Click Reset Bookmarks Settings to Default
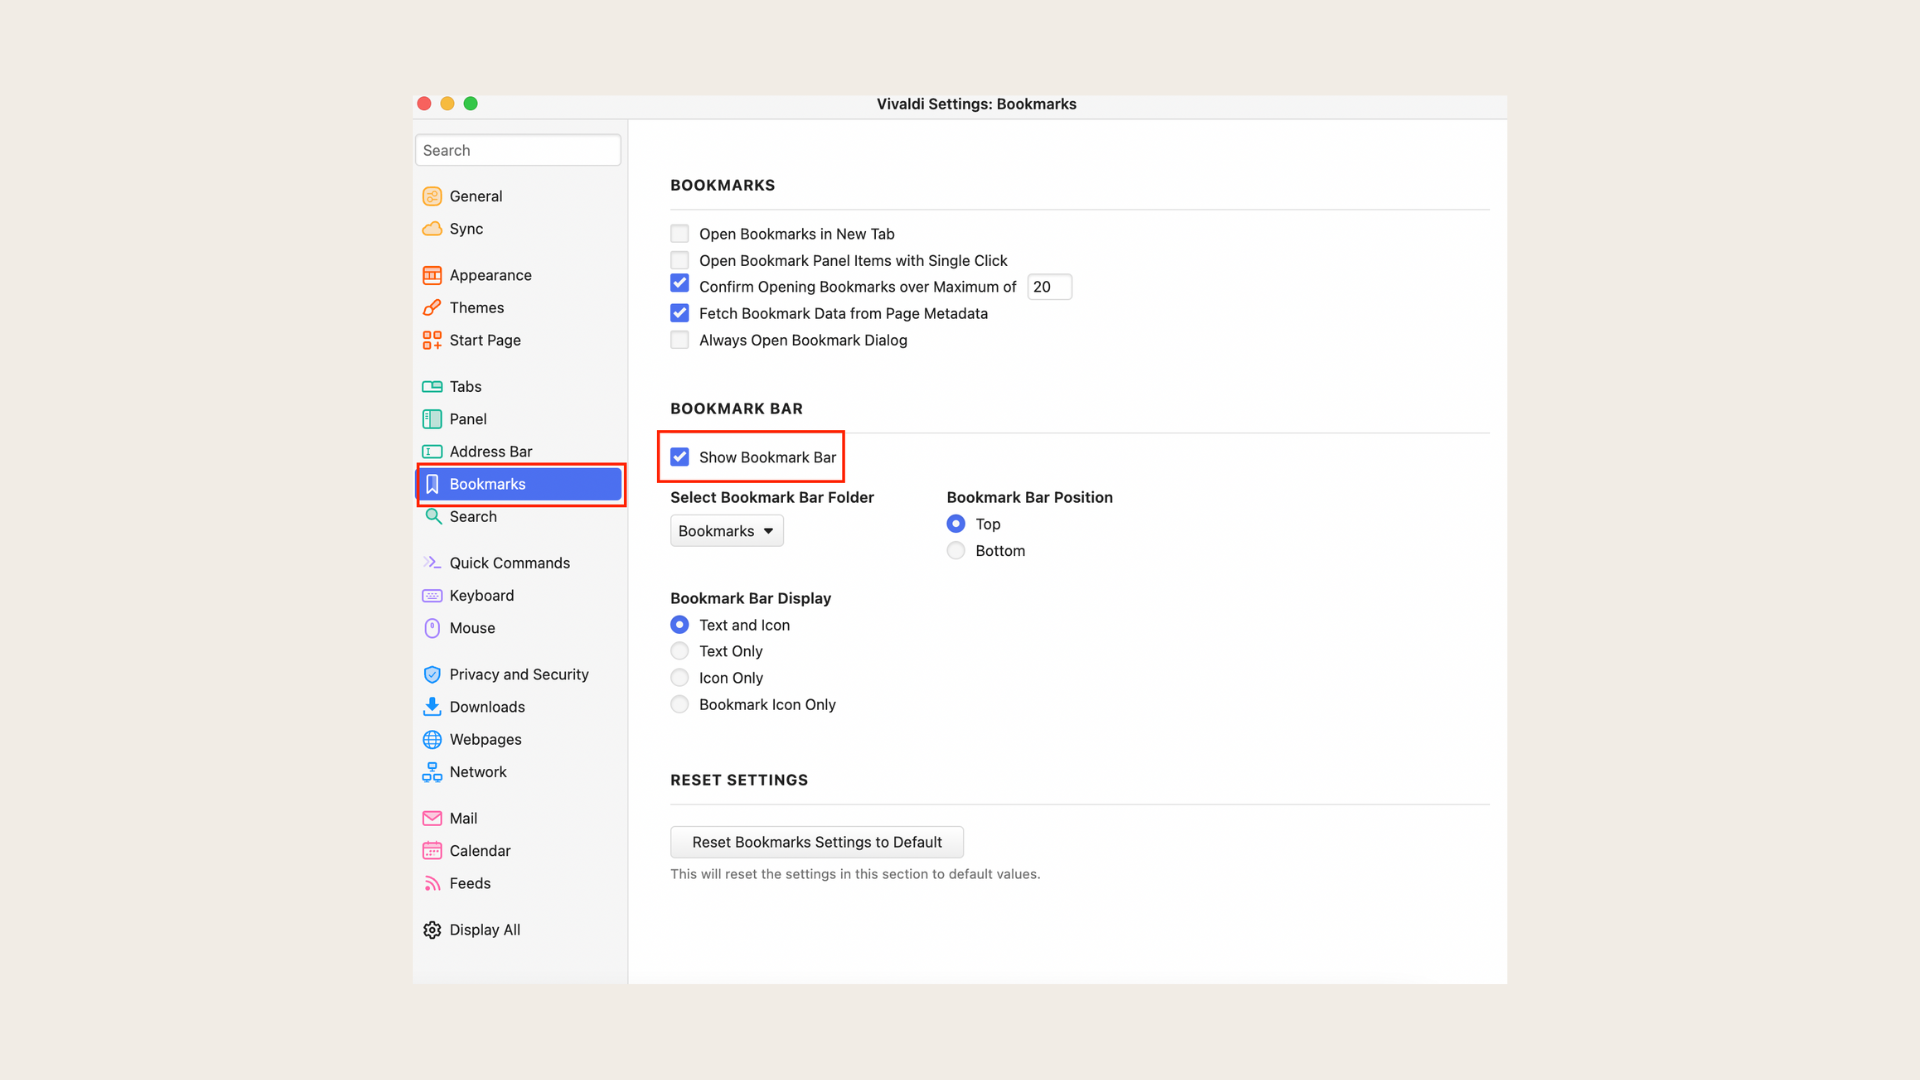Viewport: 1920px width, 1080px height. coord(816,841)
